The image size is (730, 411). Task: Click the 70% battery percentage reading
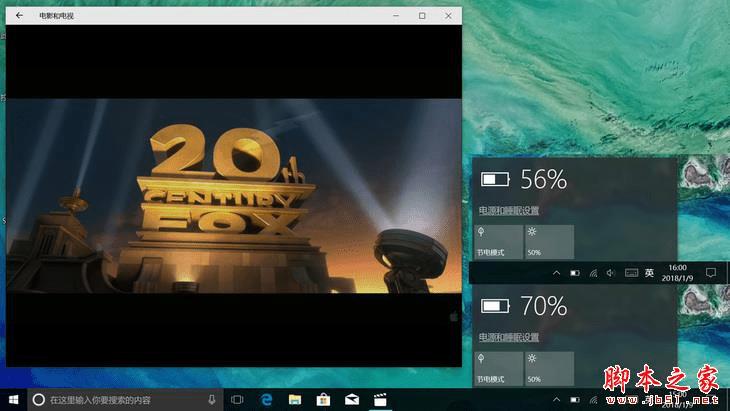tap(544, 306)
